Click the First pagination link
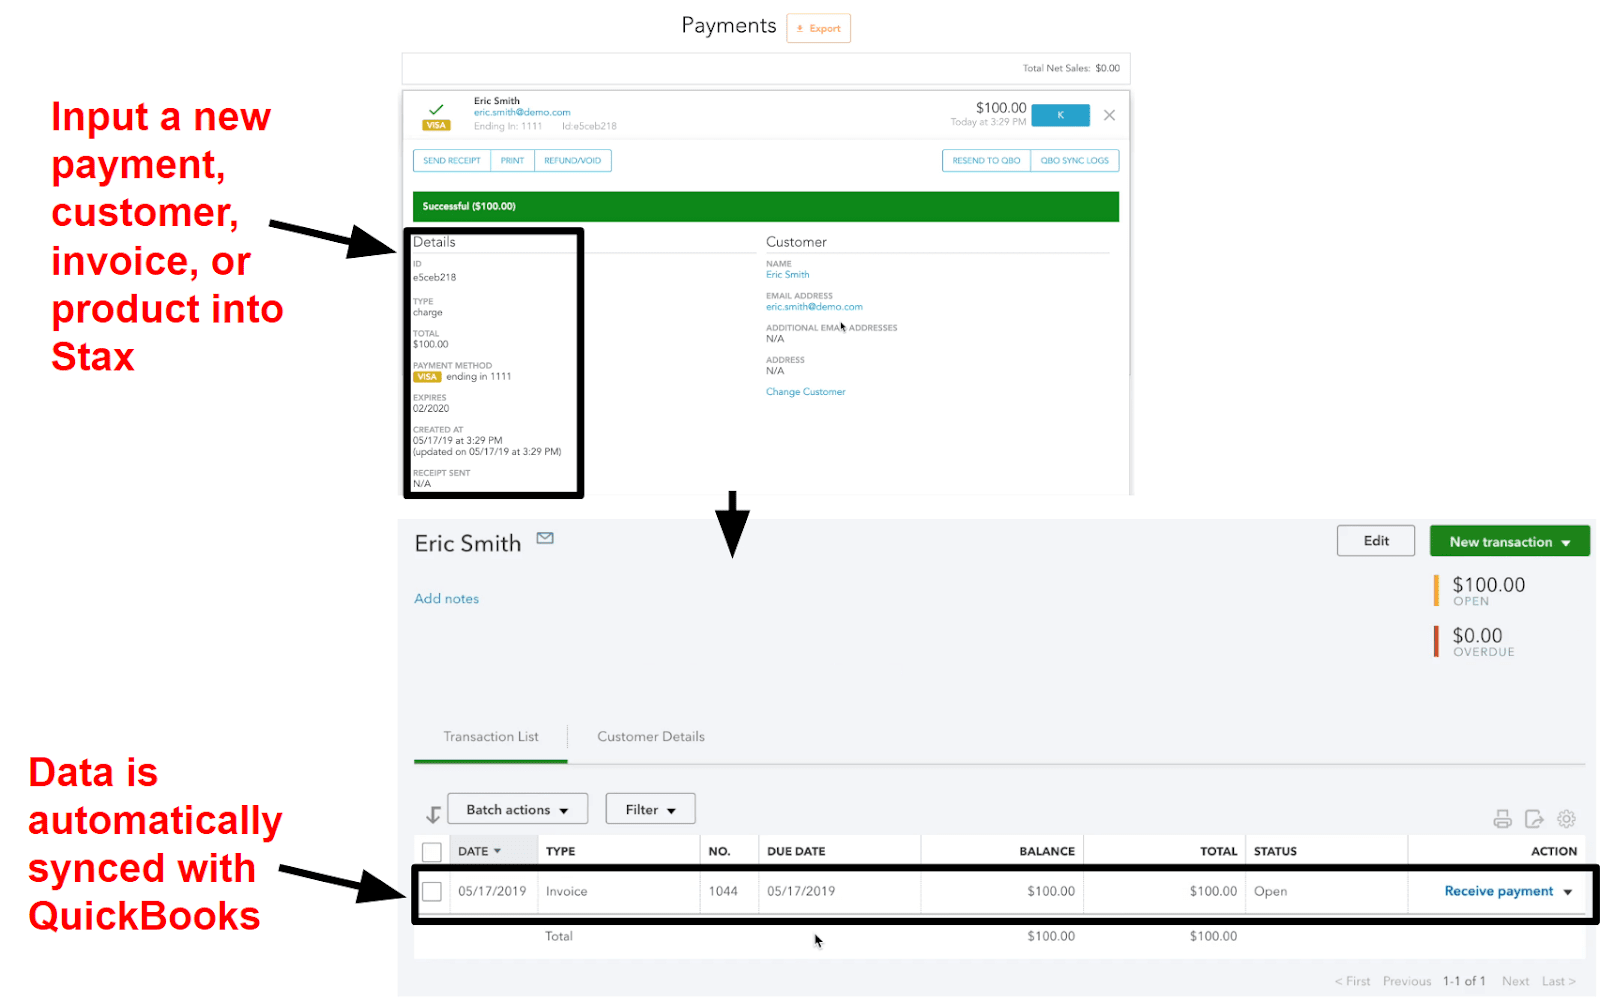Image resolution: width=1600 pixels, height=1003 pixels. tap(1353, 981)
